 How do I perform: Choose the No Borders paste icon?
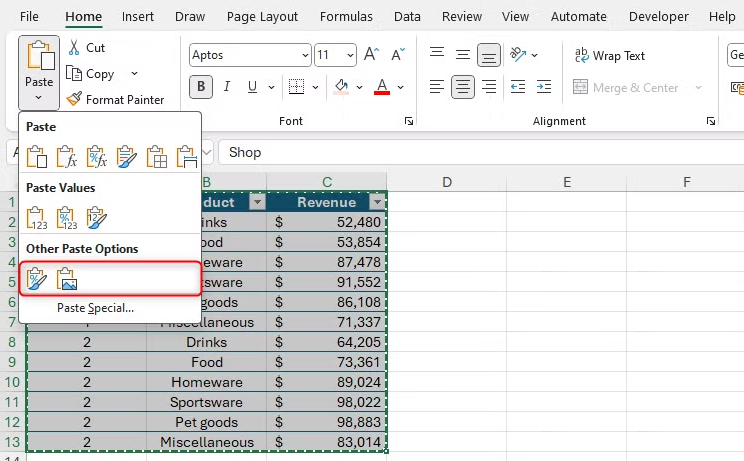pyautogui.click(x=157, y=157)
